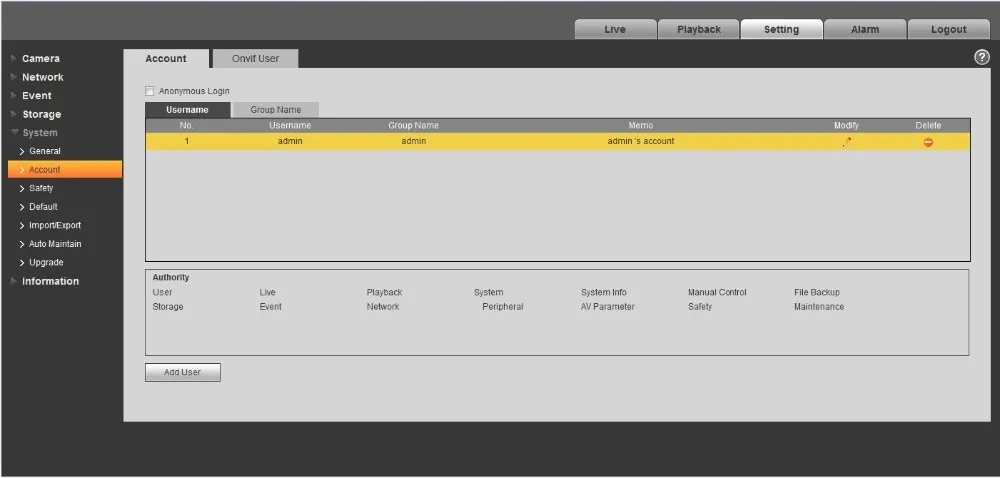Click the Delete column header
The image size is (1000, 478).
click(x=928, y=126)
